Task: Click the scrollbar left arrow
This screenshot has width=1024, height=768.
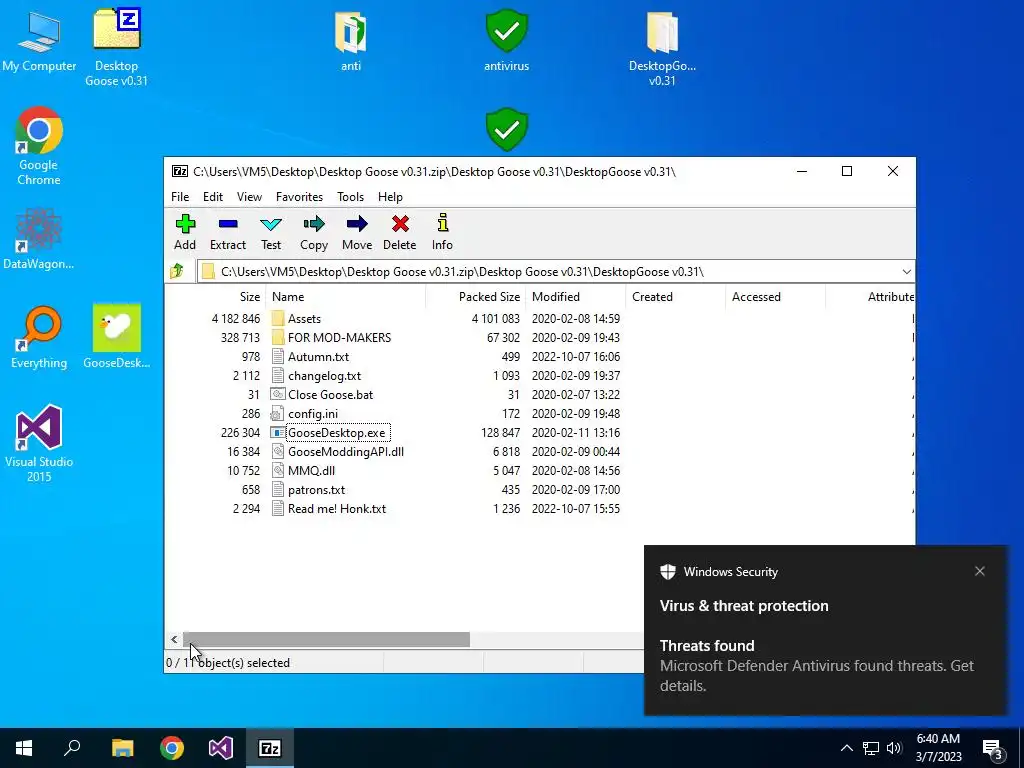Action: 174,639
